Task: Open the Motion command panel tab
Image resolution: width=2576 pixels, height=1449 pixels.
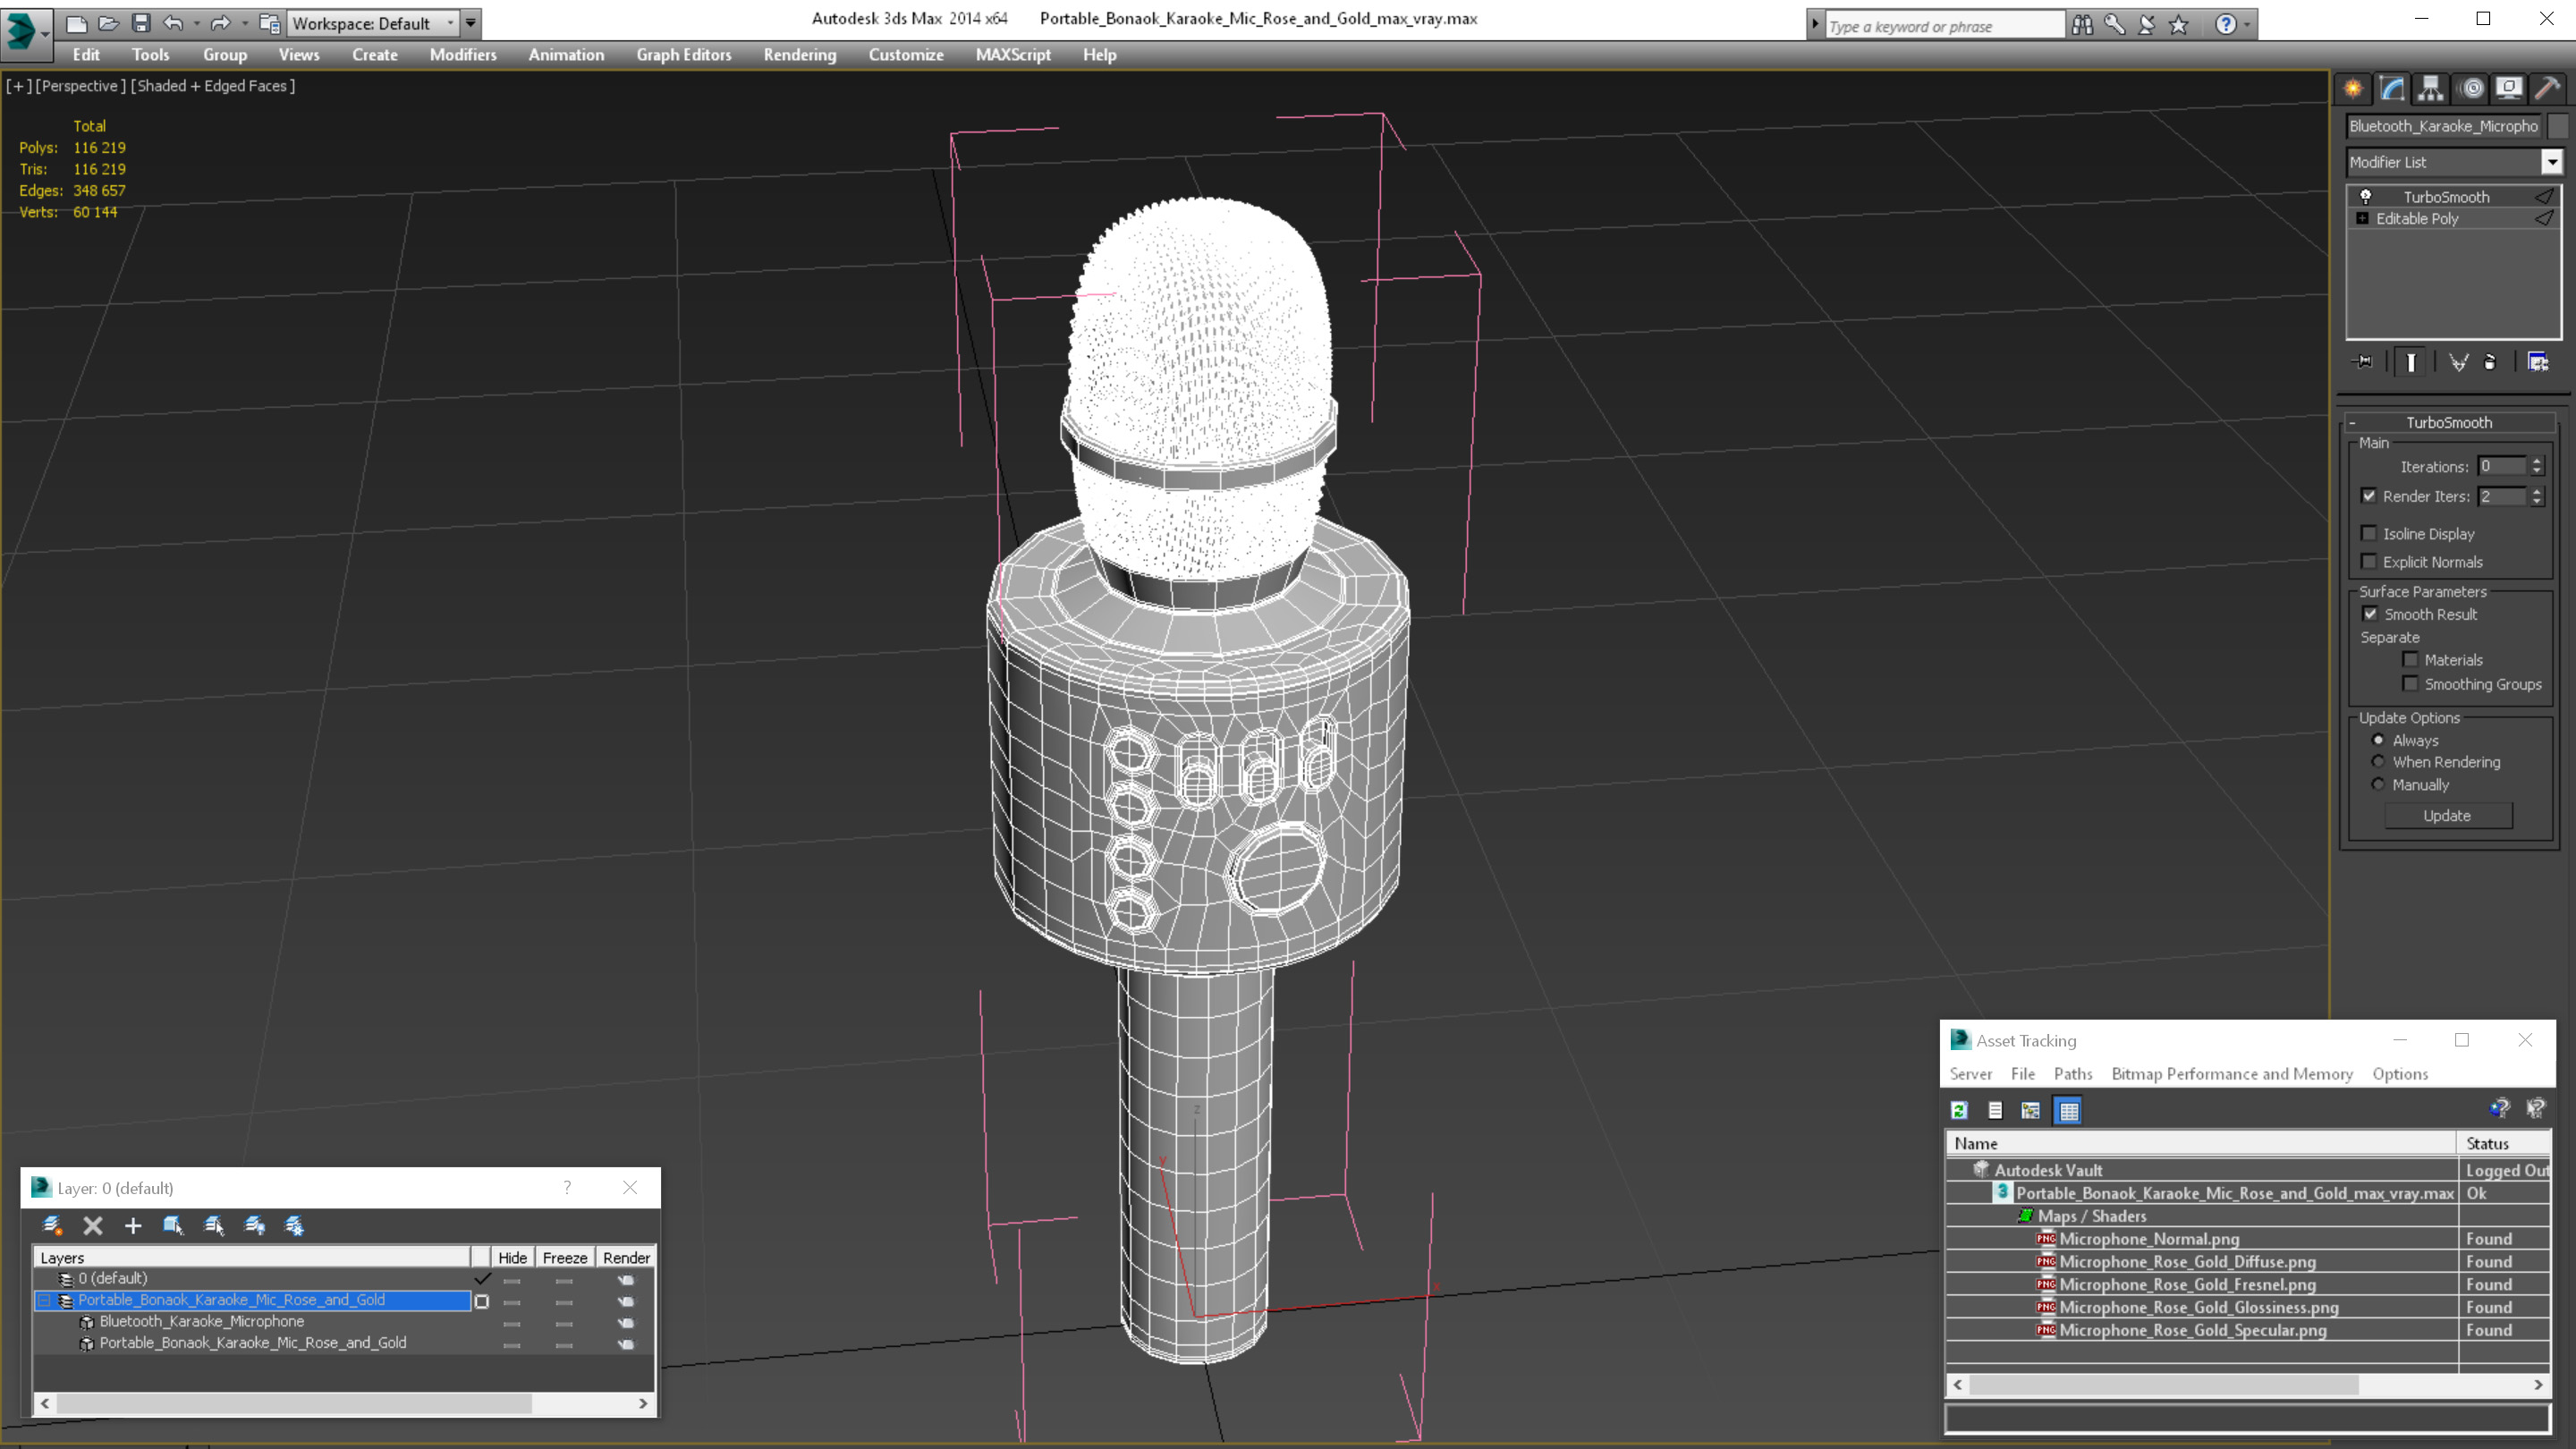Action: 2471,89
